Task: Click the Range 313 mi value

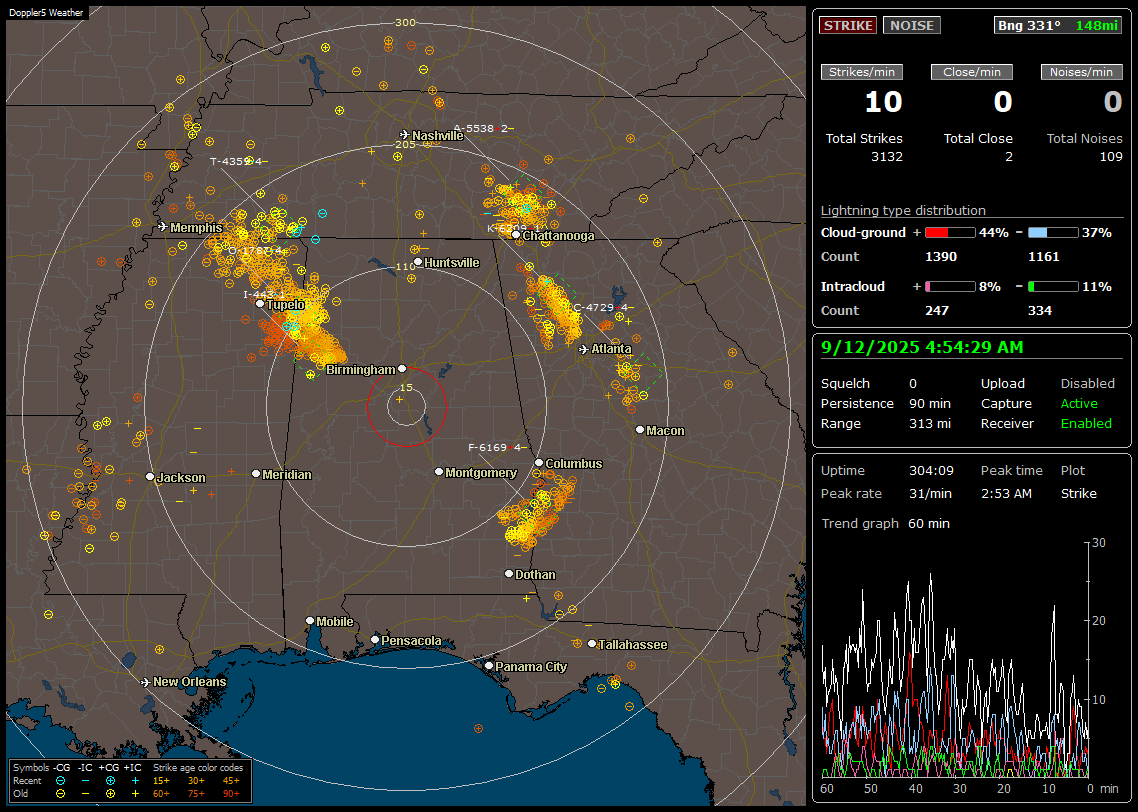Action: click(930, 423)
